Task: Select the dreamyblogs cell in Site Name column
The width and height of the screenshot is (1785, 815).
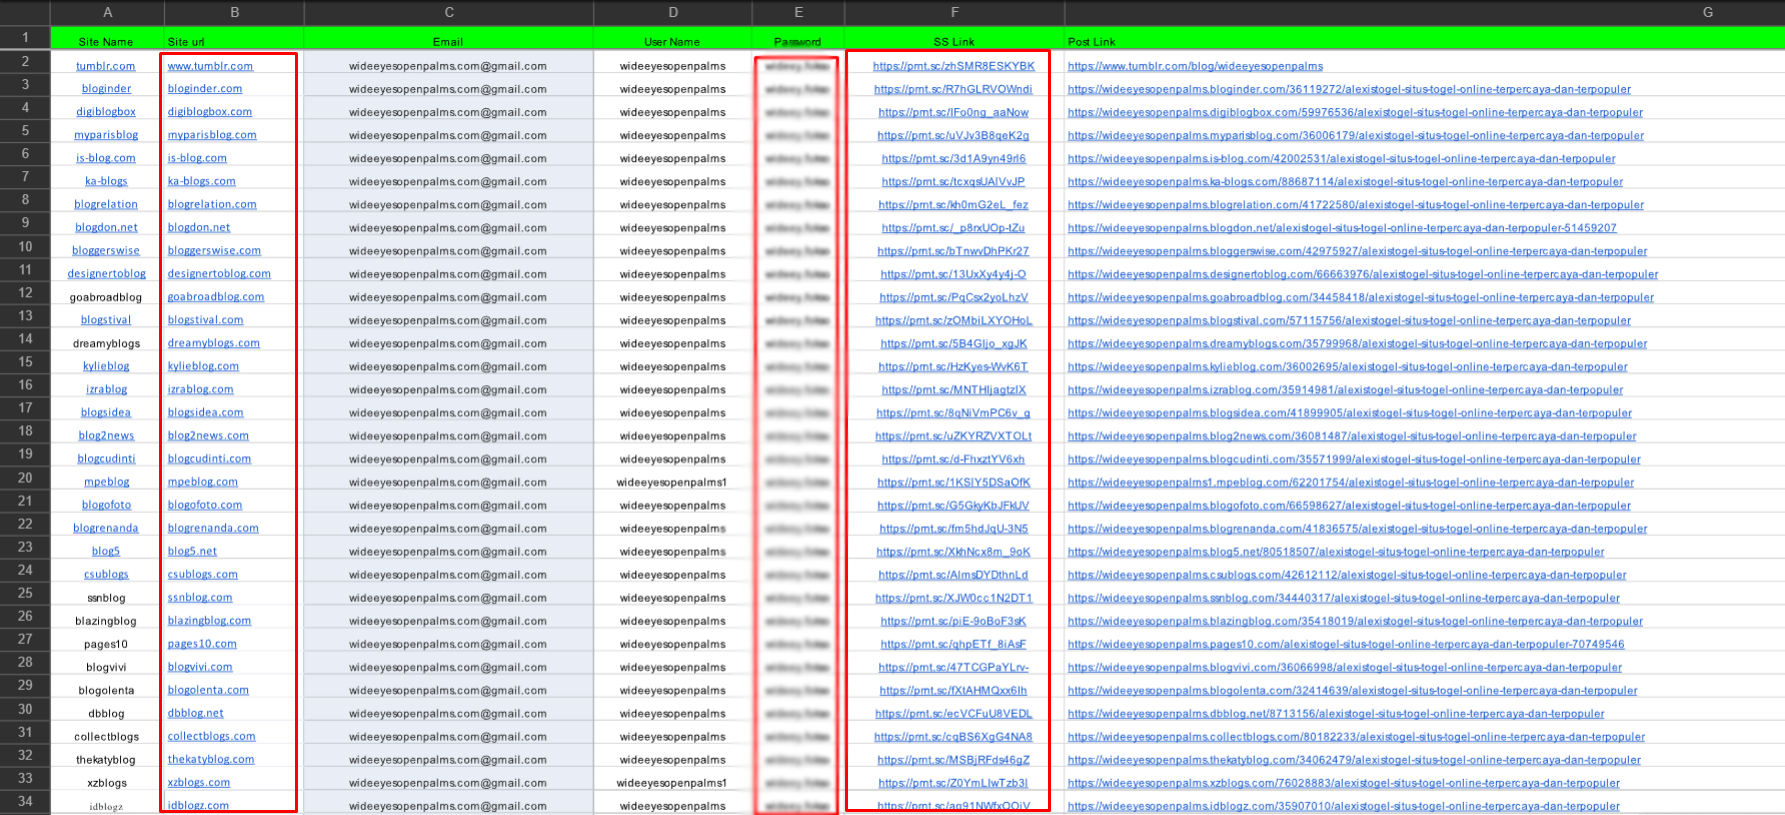Action: (106, 343)
